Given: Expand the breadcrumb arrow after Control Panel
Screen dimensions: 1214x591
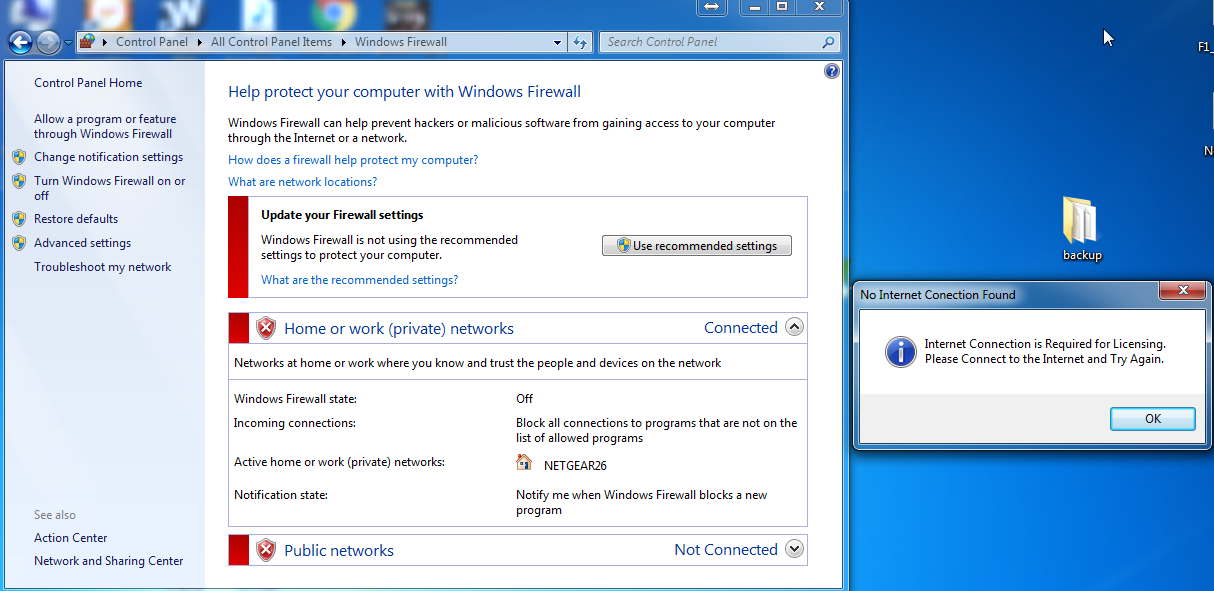Looking at the screenshot, I should pos(201,42).
